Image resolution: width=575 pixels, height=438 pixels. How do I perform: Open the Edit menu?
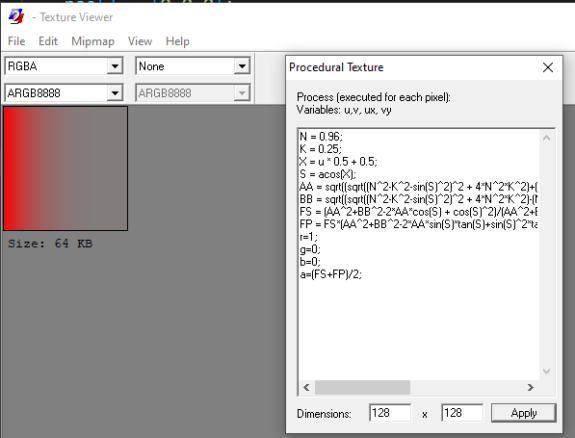coord(48,41)
